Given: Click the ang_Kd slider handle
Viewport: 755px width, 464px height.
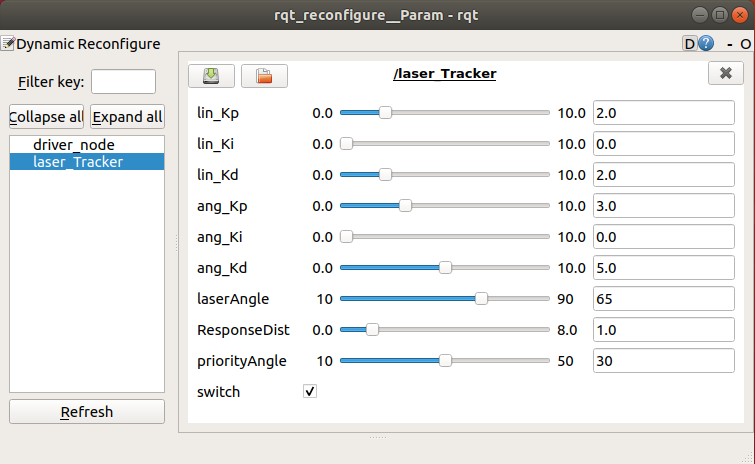Looking at the screenshot, I should 445,268.
